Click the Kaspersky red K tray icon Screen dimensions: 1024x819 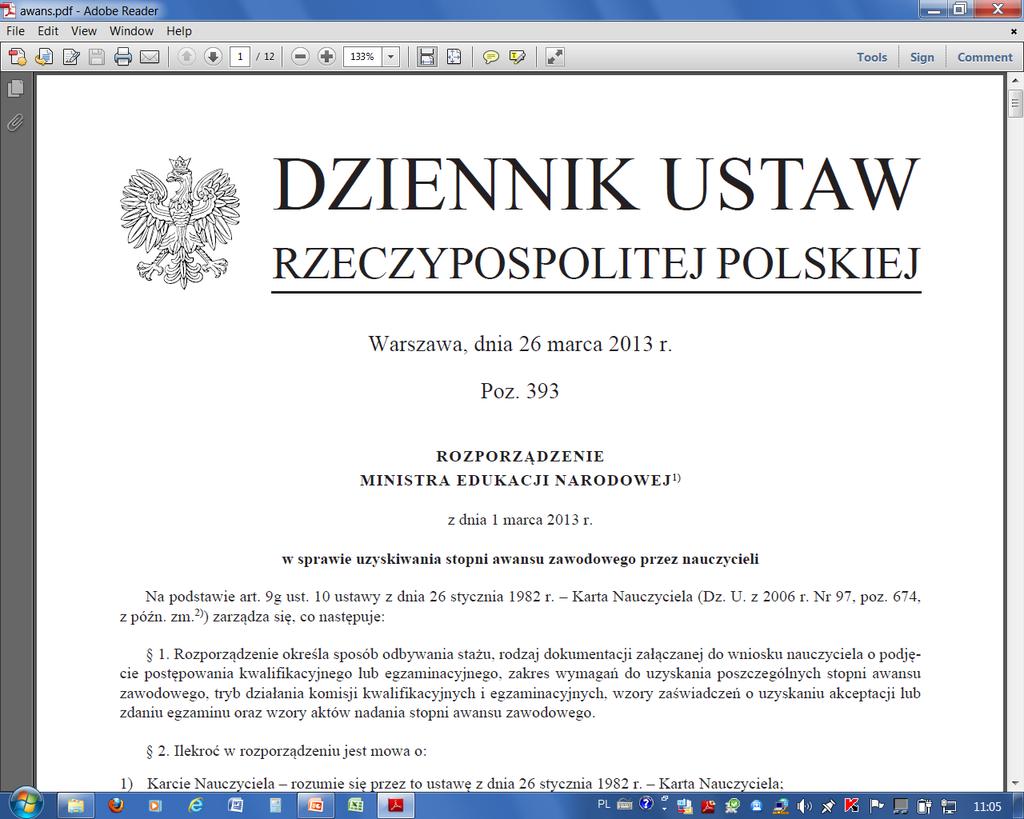click(851, 806)
